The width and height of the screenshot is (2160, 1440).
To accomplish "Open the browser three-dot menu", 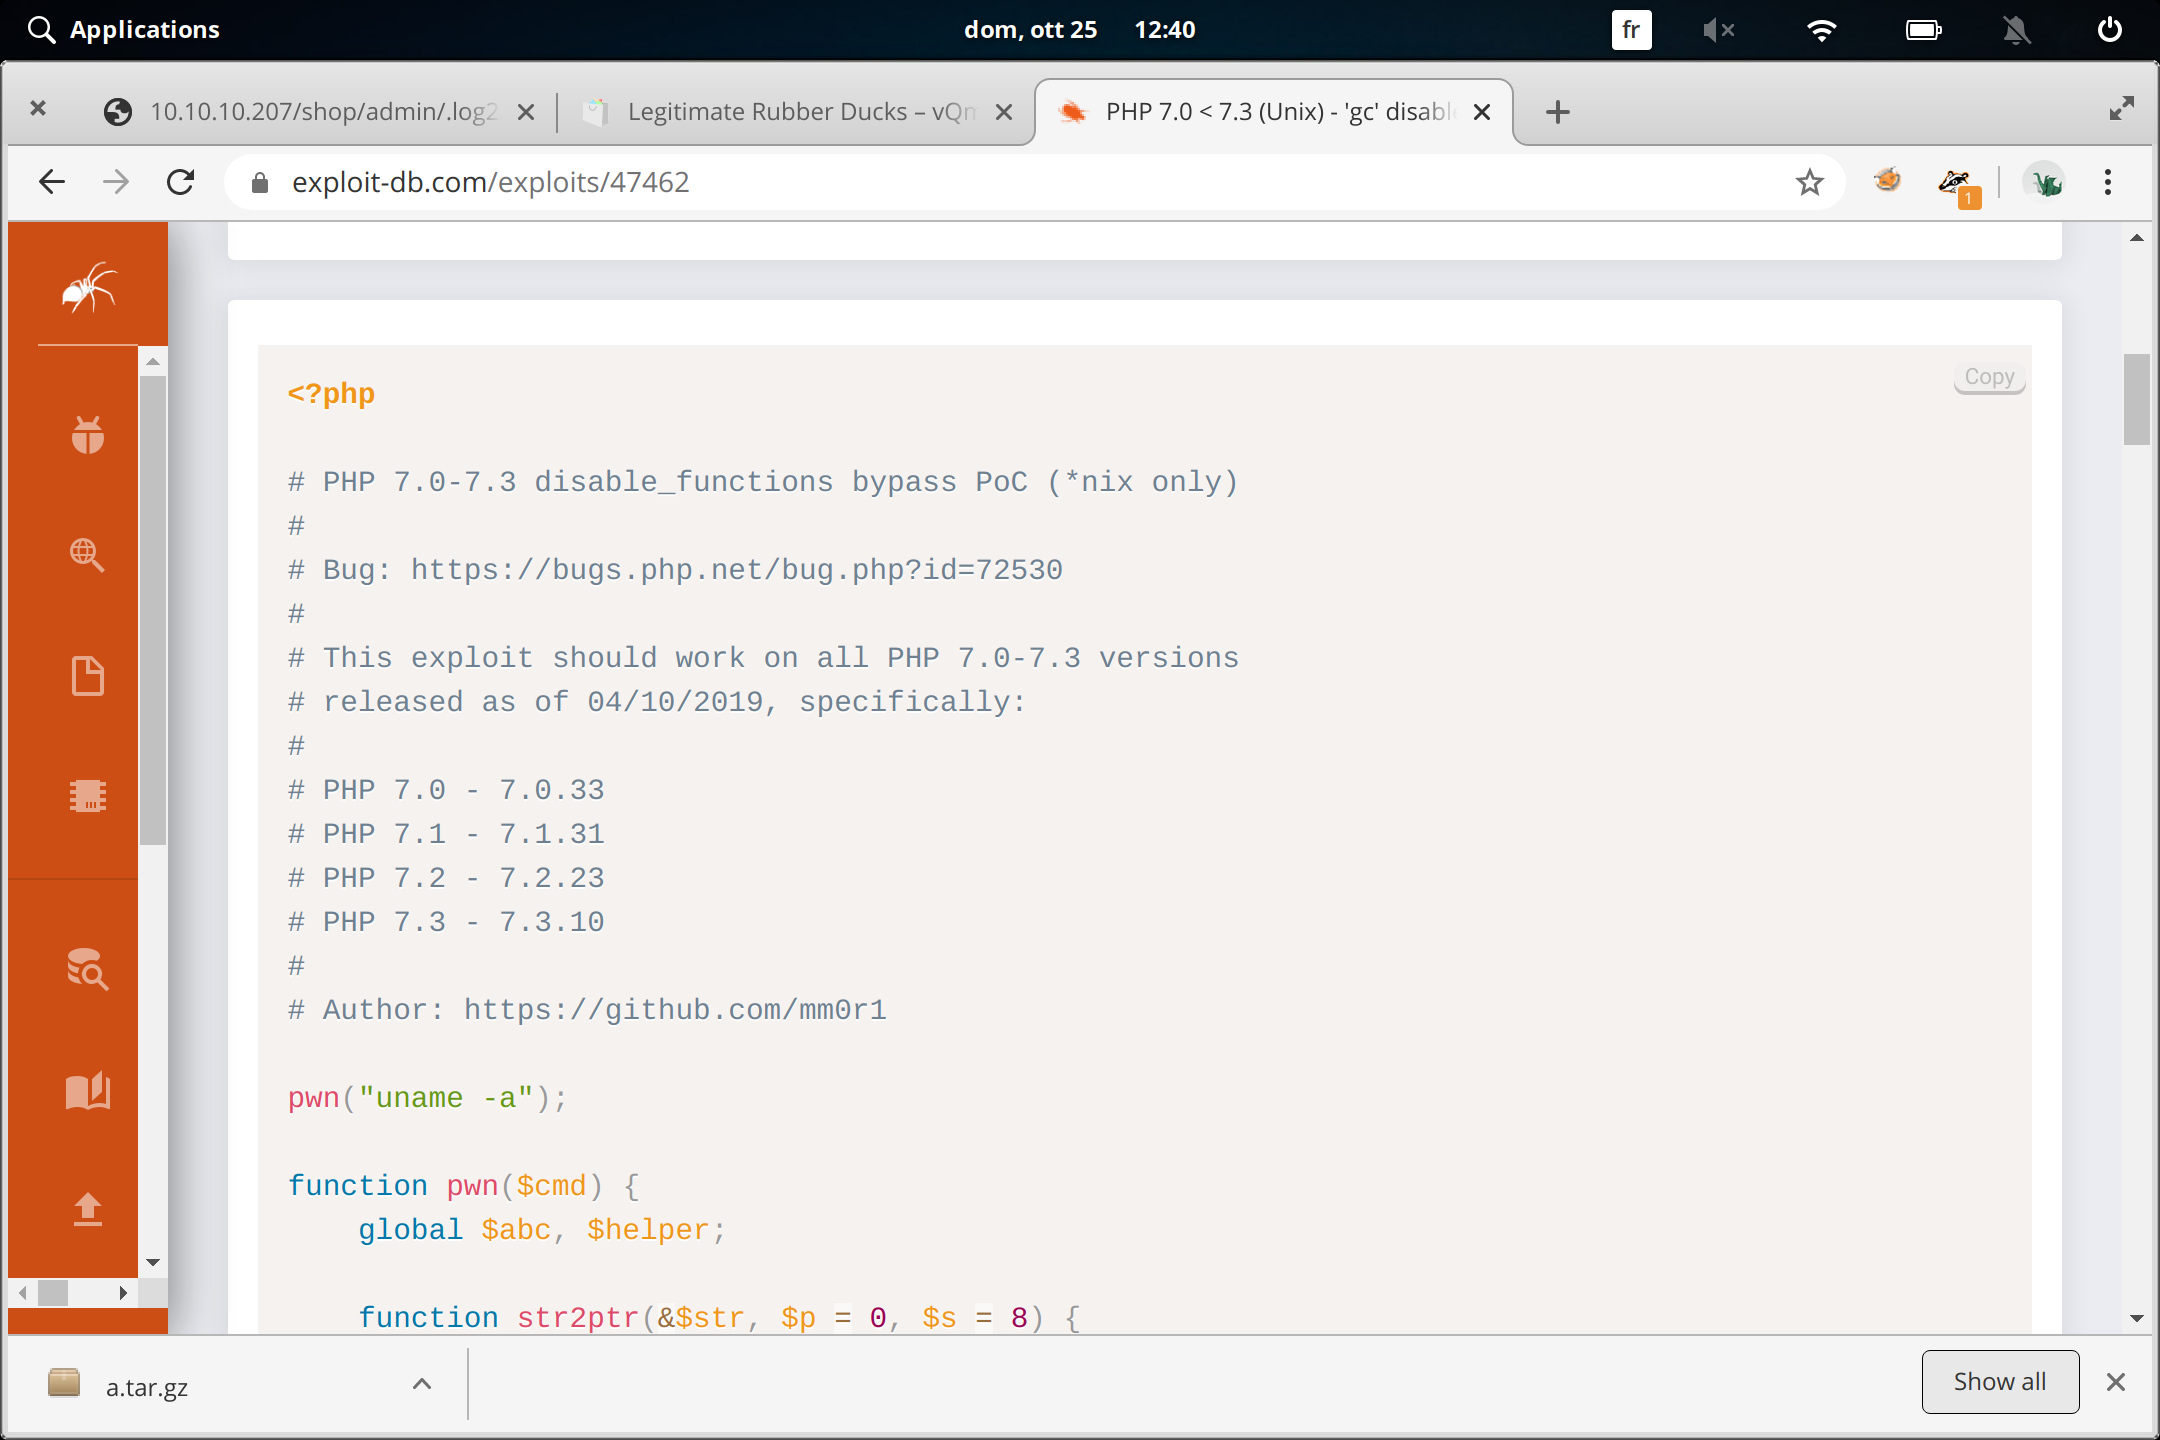I will click(x=2107, y=182).
